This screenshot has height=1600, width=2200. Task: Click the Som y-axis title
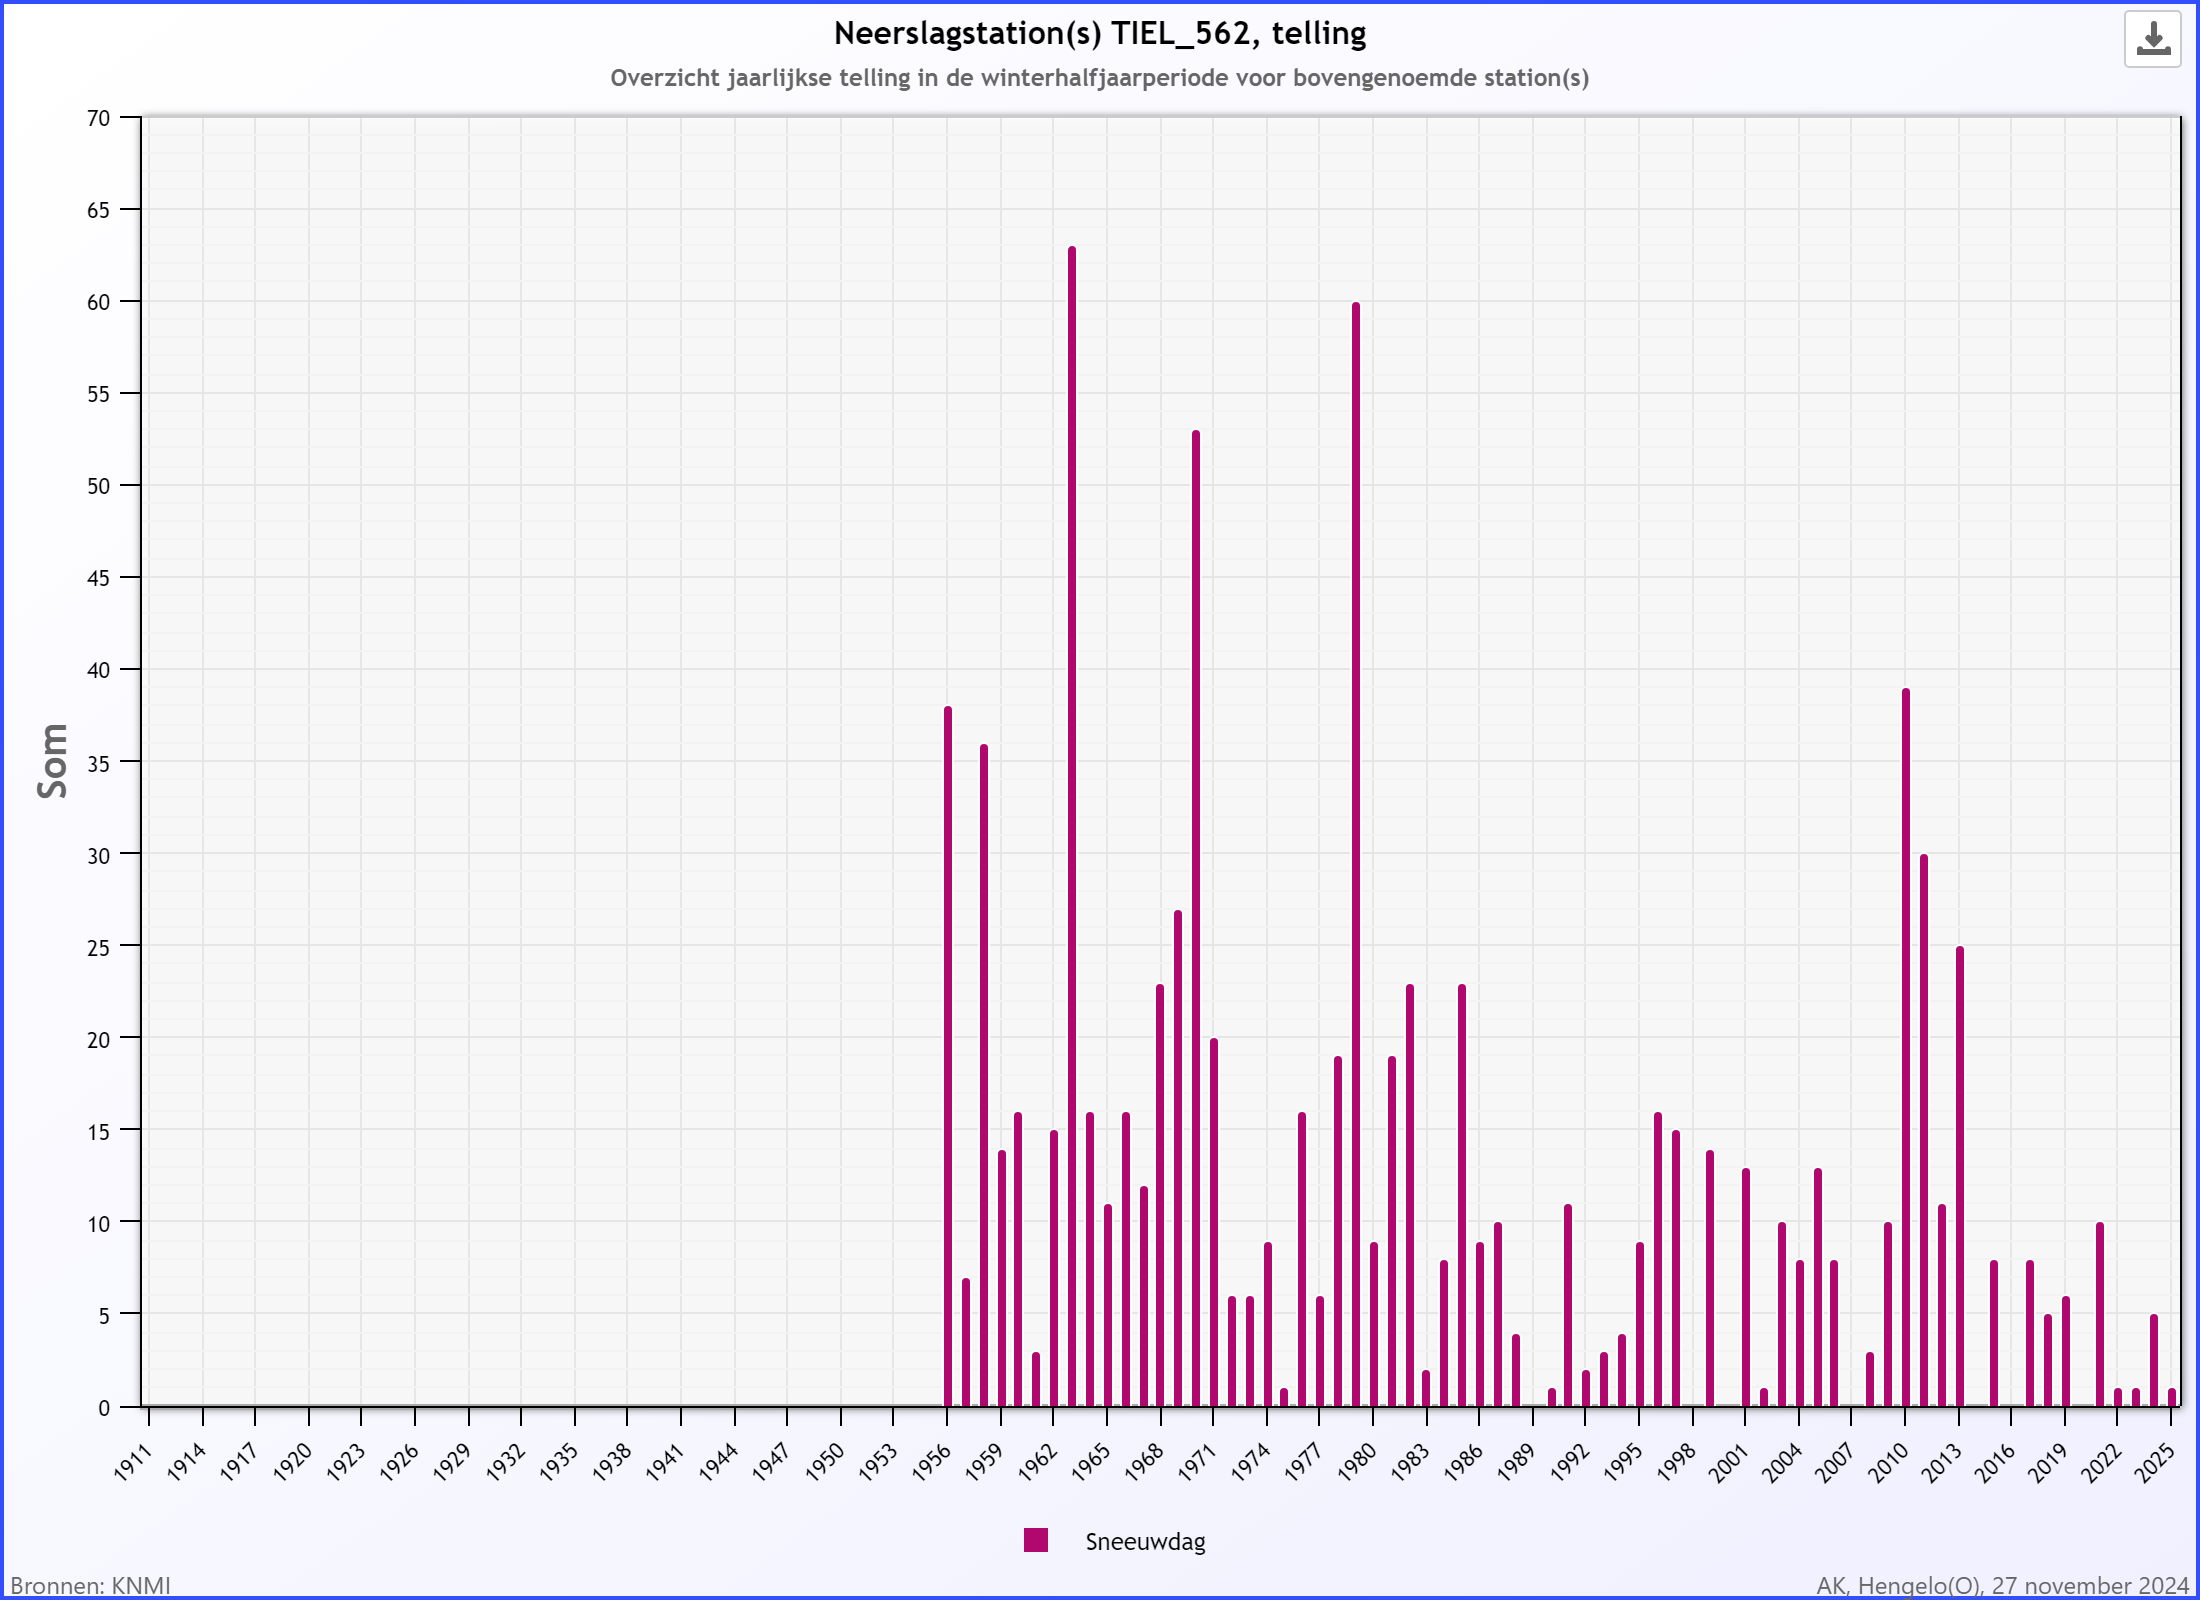52,761
